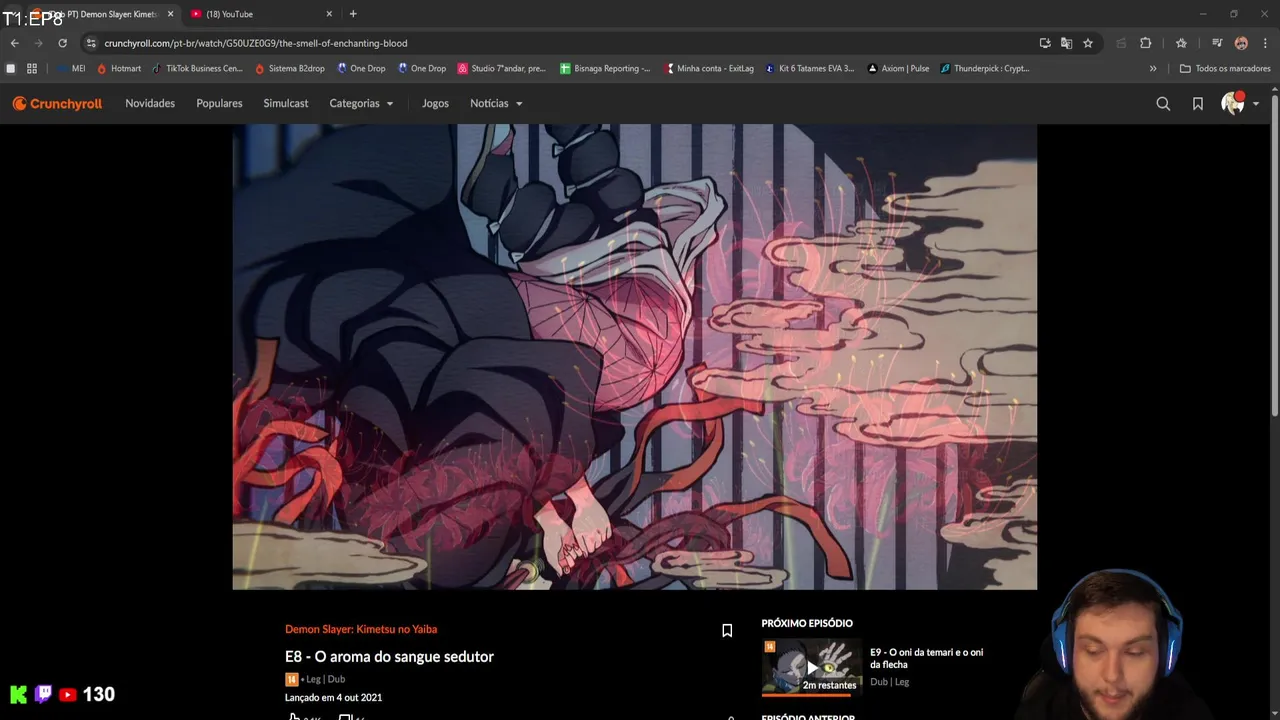Image resolution: width=1280 pixels, height=720 pixels.
Task: Close the Demon Slayer tab
Action: (170, 14)
